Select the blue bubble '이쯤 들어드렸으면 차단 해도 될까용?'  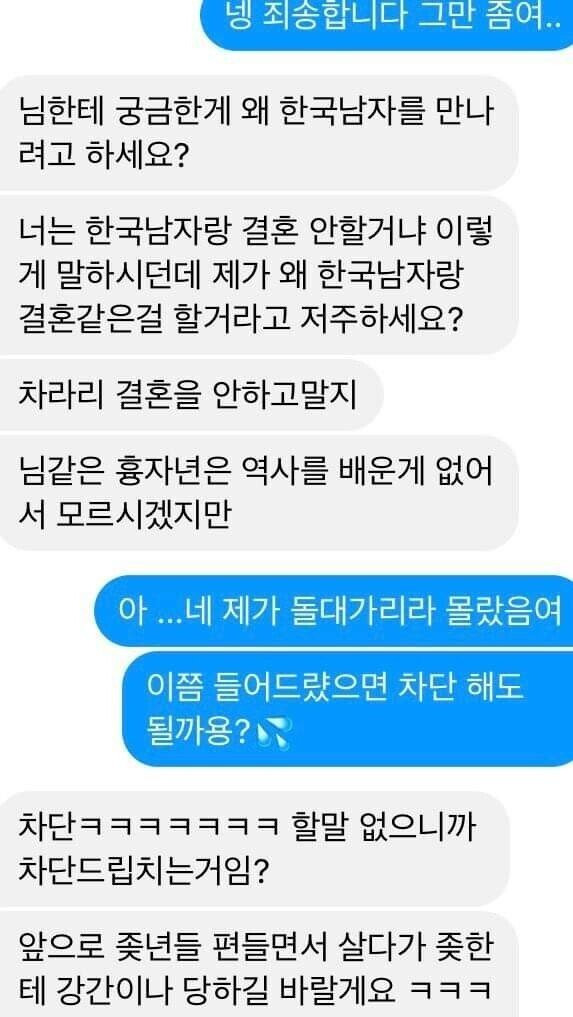coord(348,708)
